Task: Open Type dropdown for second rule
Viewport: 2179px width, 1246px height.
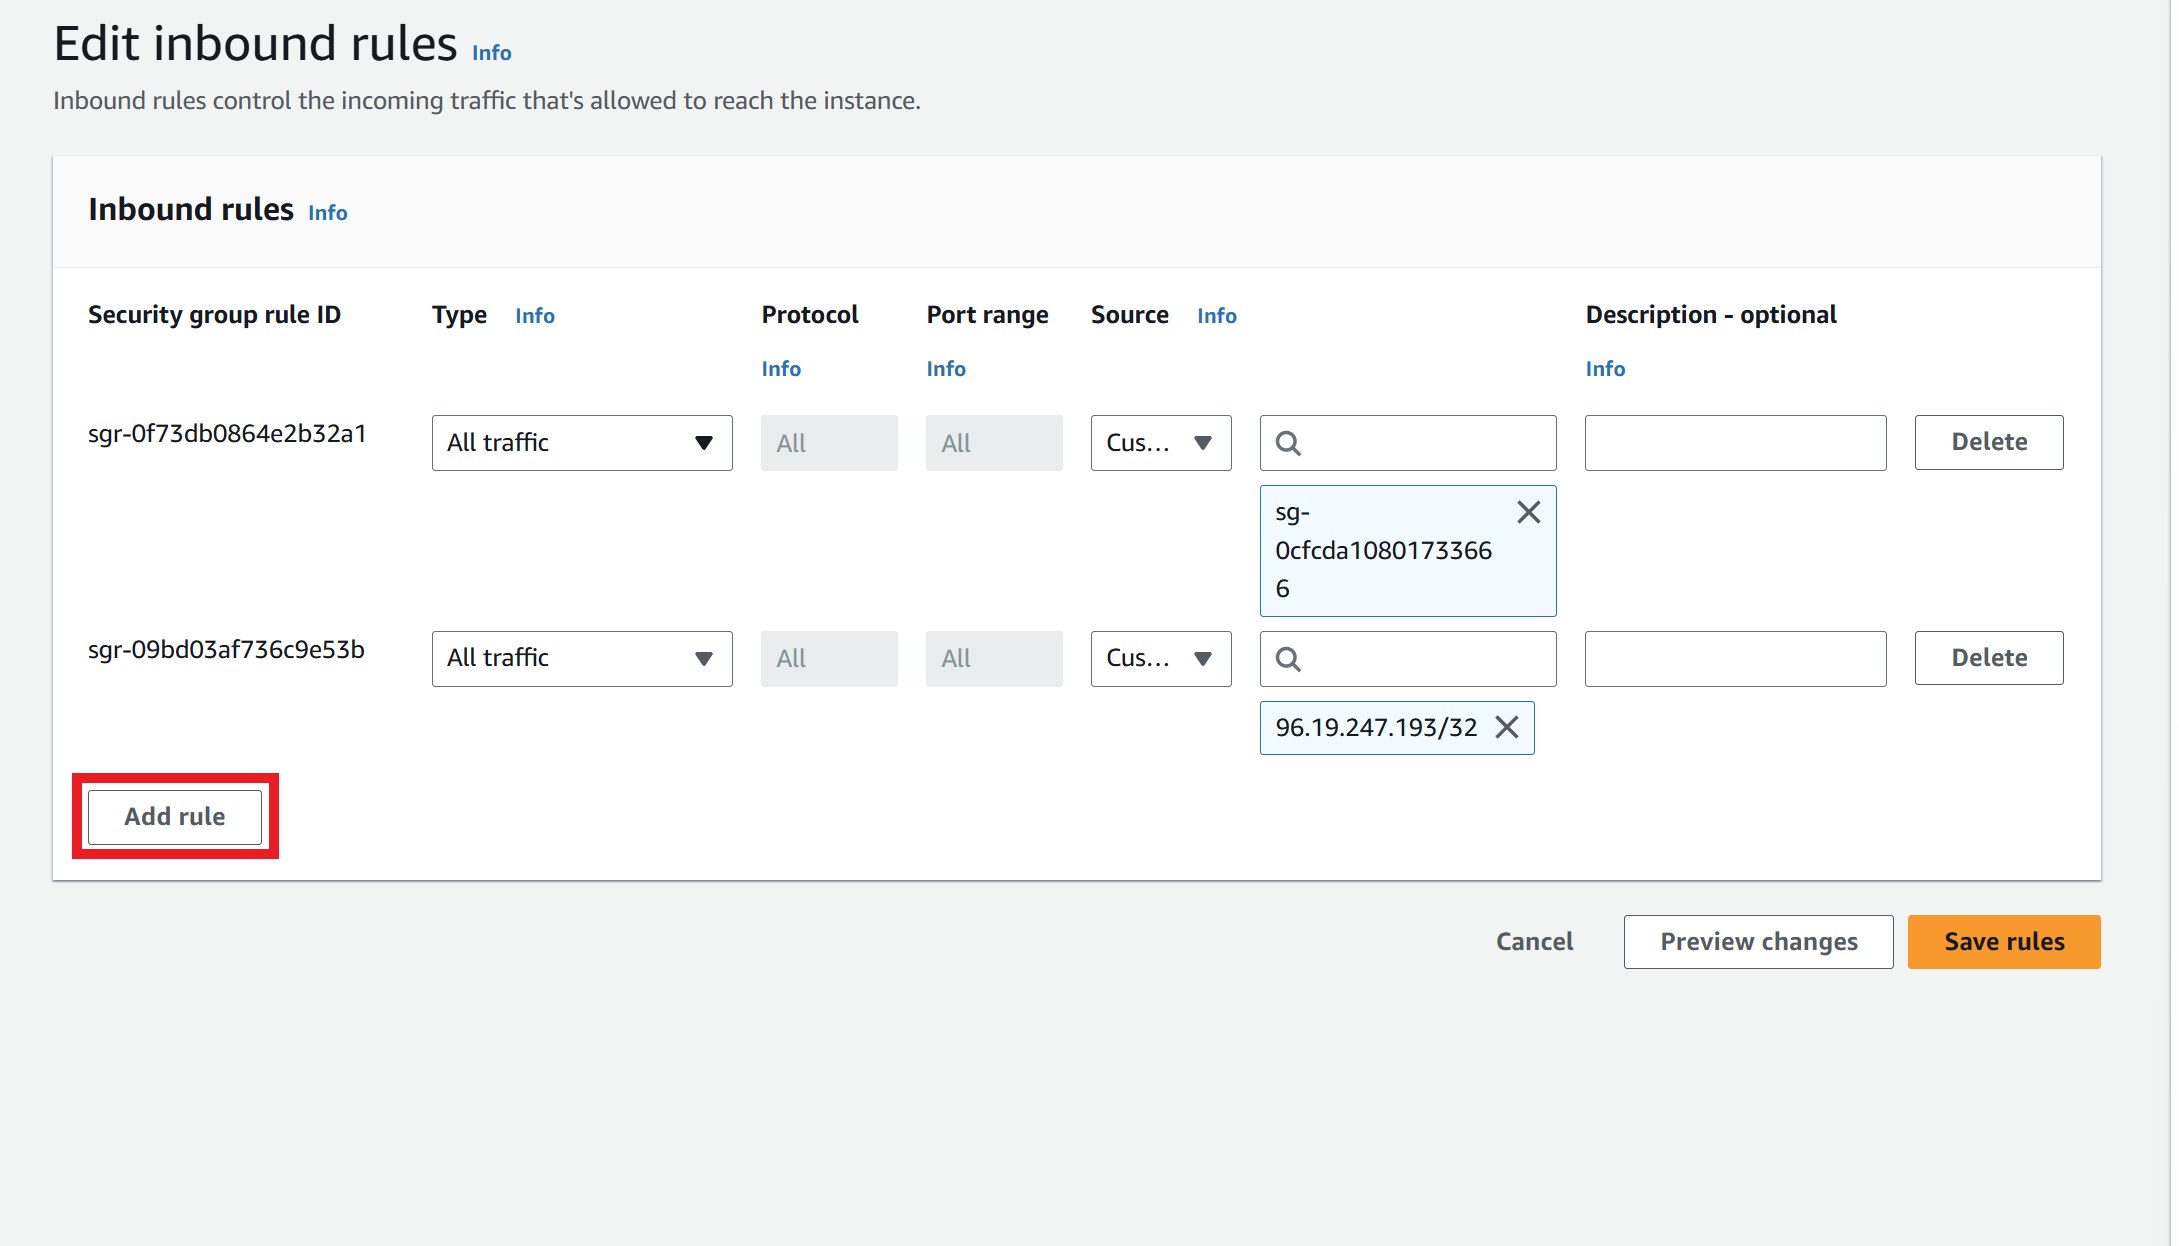Action: [581, 659]
